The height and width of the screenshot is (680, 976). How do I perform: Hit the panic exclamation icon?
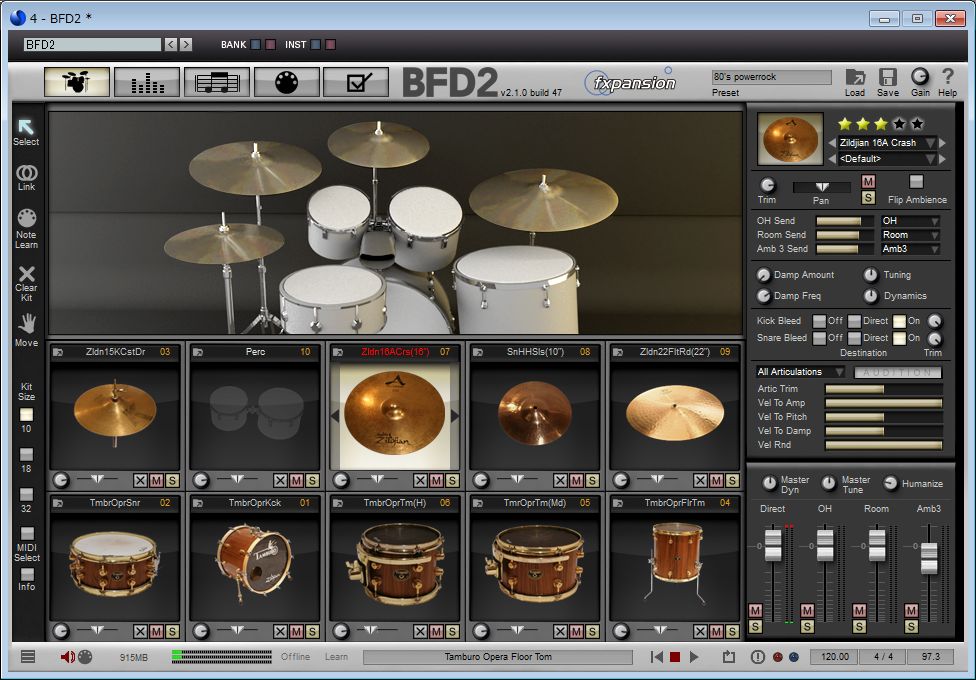click(x=757, y=657)
